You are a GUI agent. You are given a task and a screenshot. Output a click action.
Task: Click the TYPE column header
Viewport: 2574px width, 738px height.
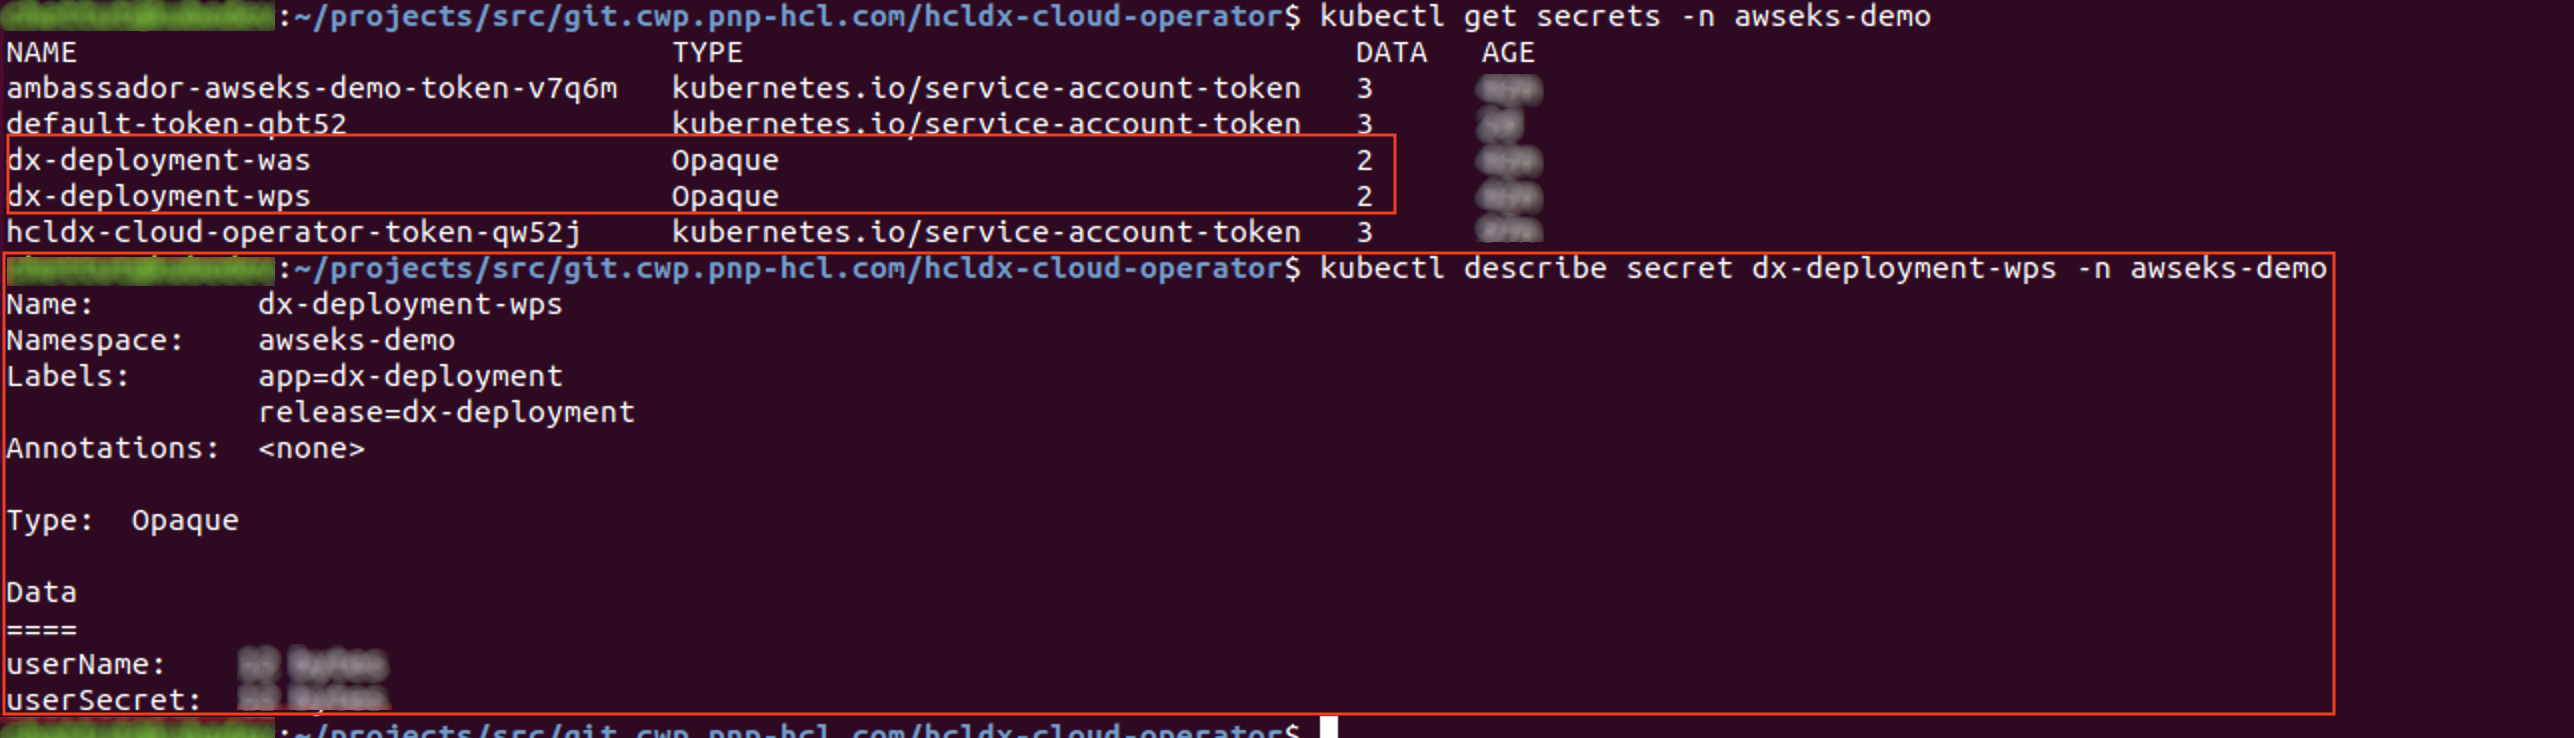point(707,53)
